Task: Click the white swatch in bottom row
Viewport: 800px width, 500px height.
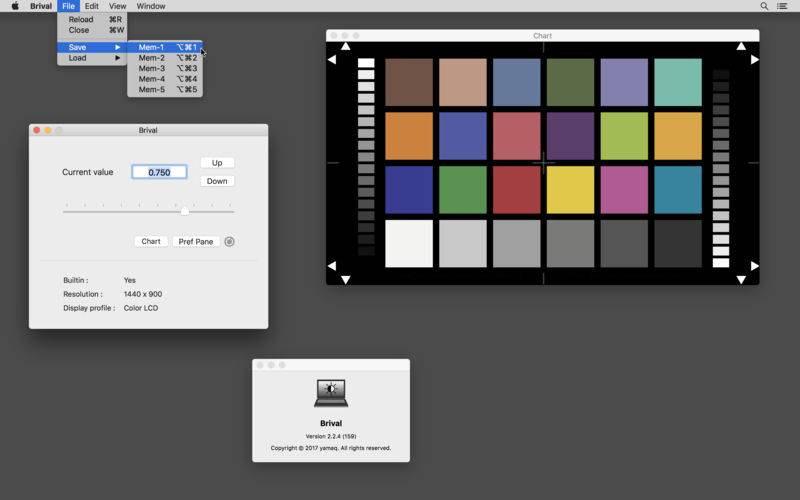Action: pyautogui.click(x=409, y=243)
